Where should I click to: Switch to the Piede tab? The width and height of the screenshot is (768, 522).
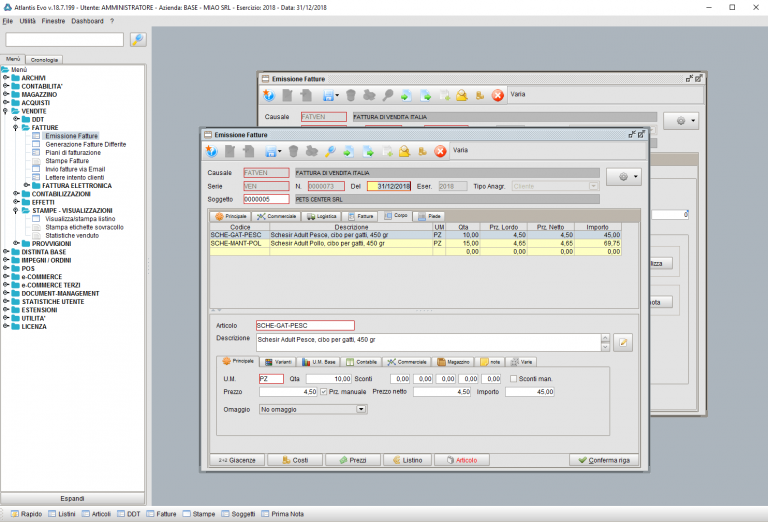click(430, 216)
